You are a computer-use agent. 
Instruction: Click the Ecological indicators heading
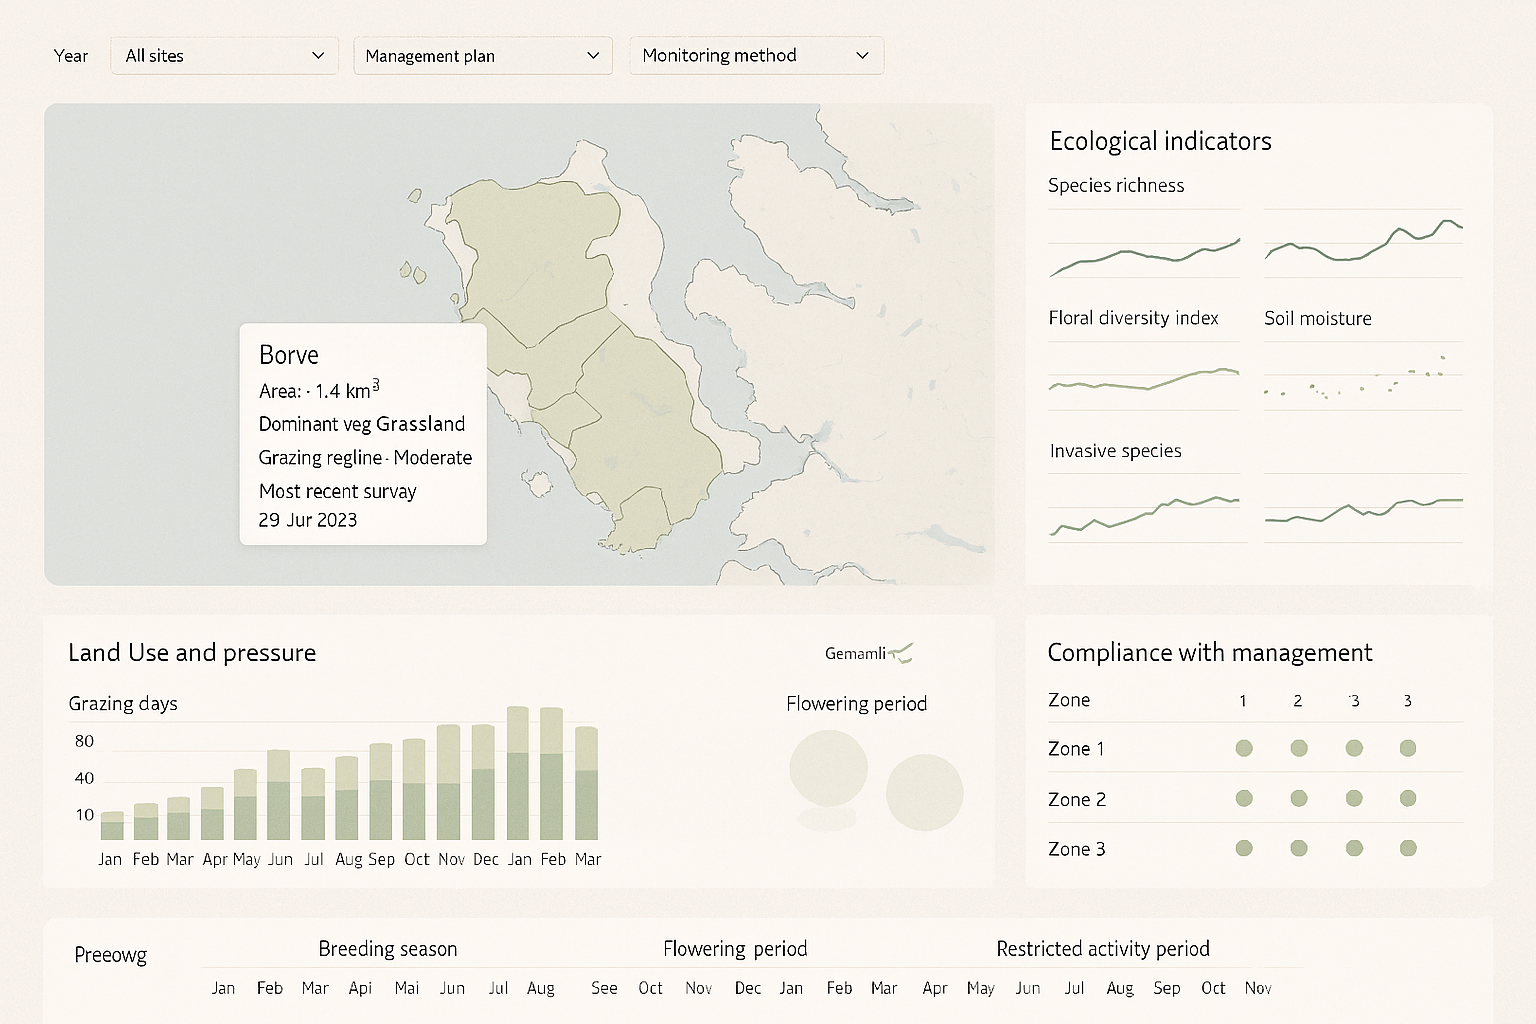(x=1160, y=141)
